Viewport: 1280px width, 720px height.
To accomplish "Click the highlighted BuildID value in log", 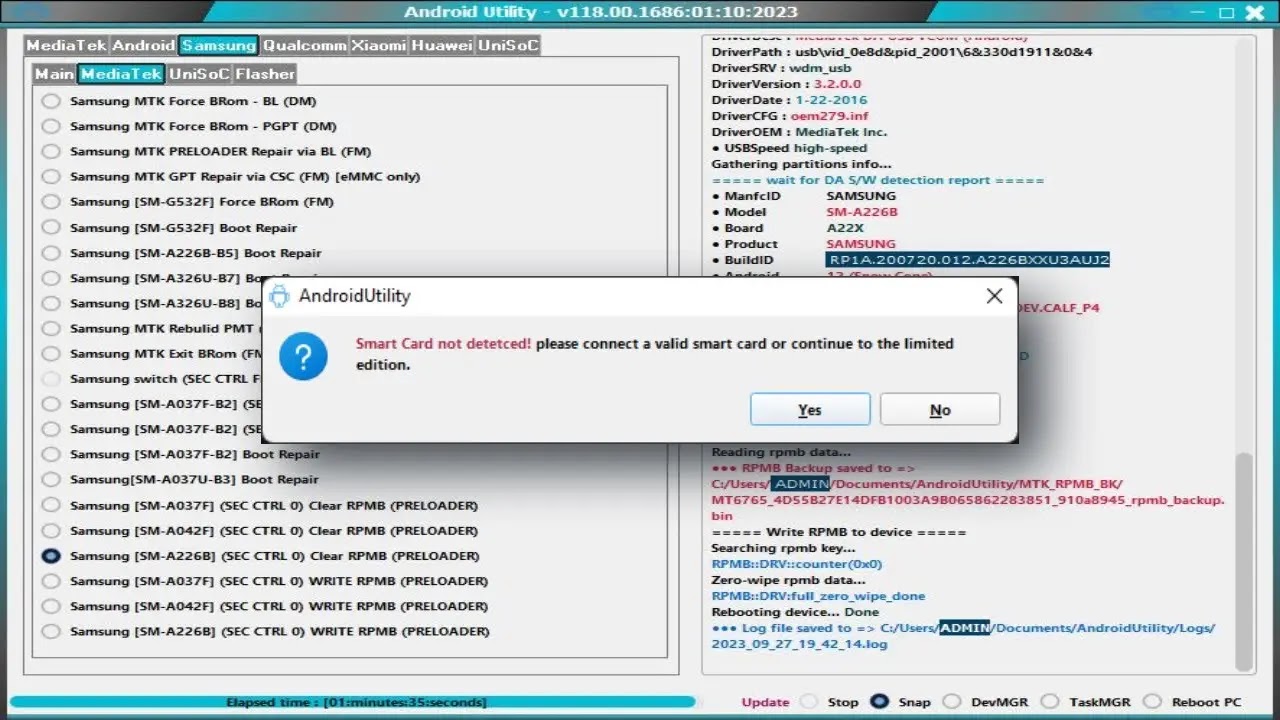I will pyautogui.click(x=968, y=260).
